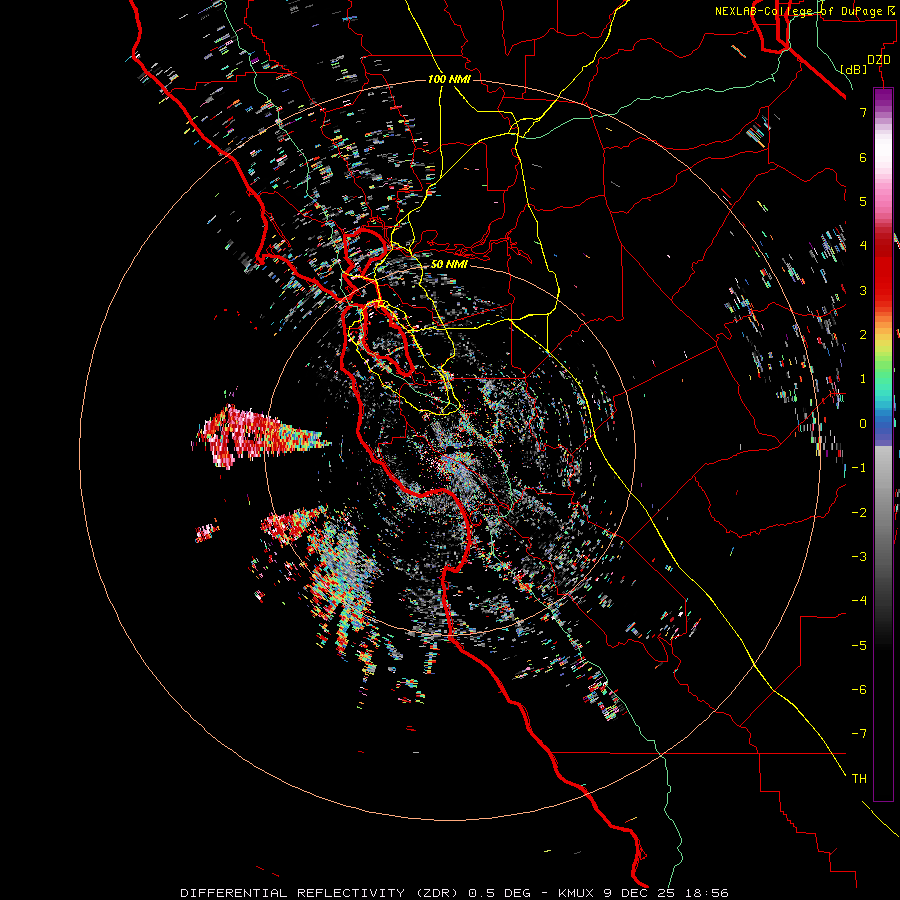Click the colorbar value label '-7'
Screen dimensions: 900x900
[859, 734]
